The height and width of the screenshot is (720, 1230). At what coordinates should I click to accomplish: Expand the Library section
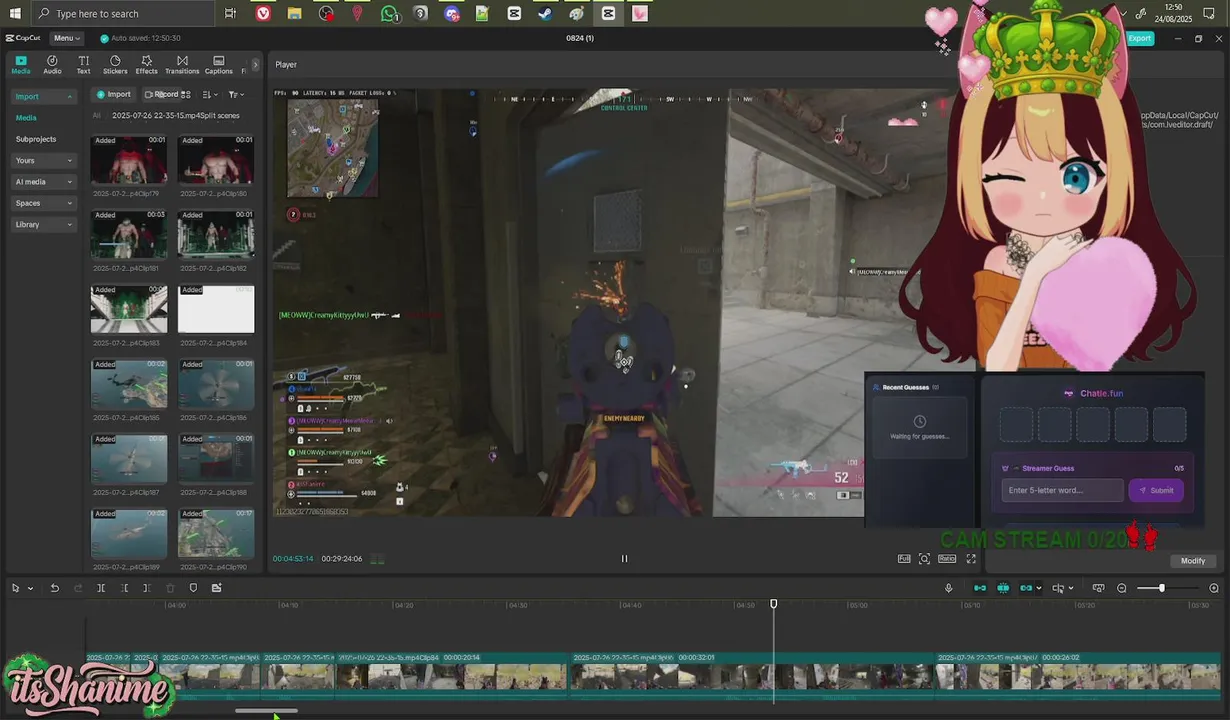[x=44, y=224]
